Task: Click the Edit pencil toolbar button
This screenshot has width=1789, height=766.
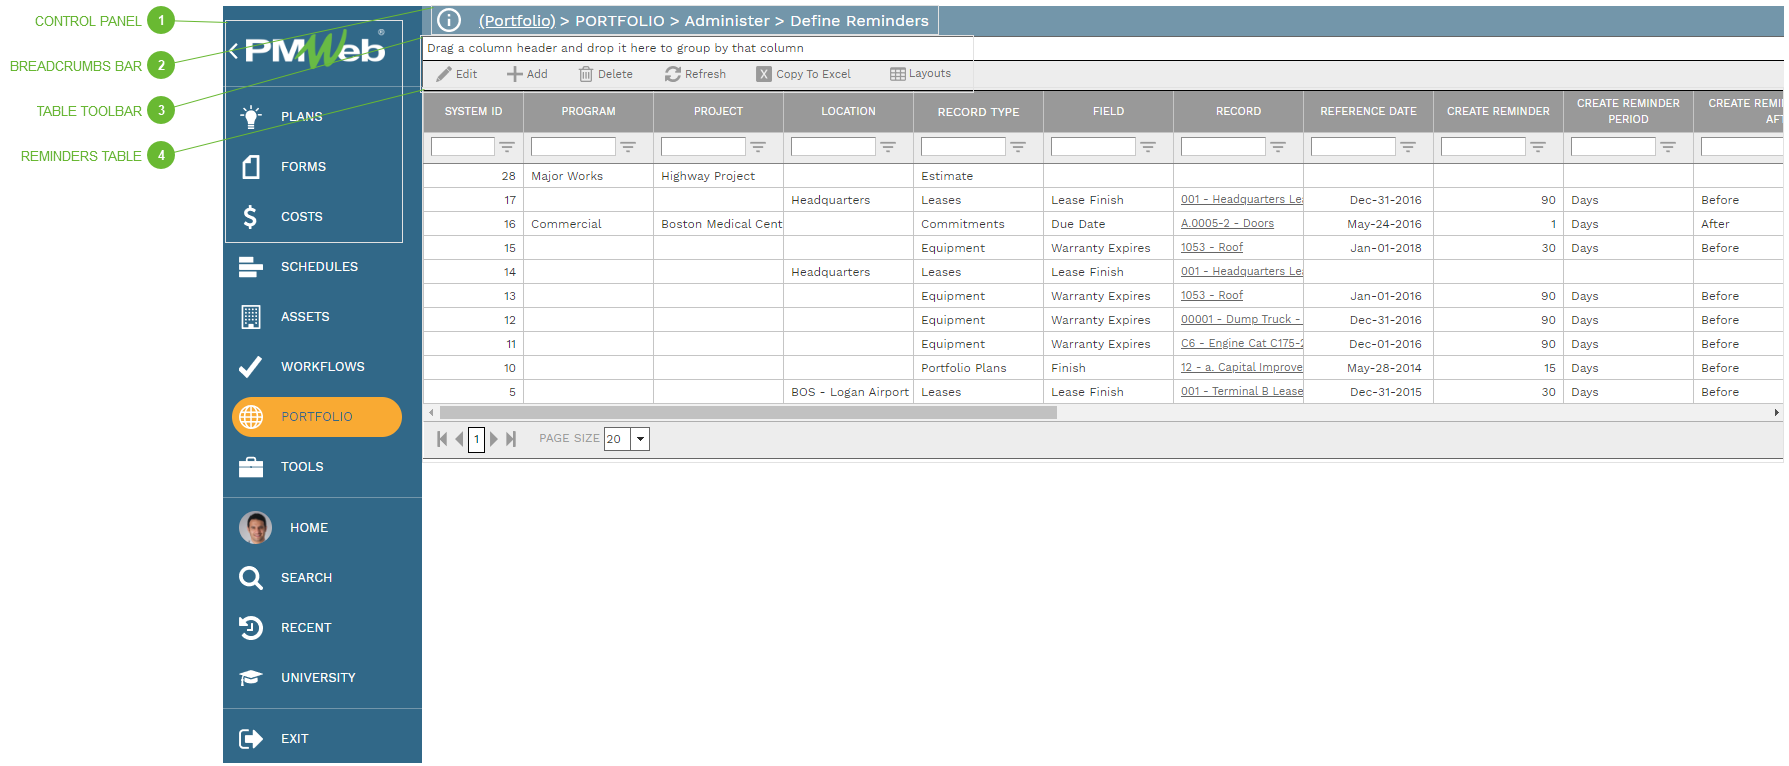Action: [456, 74]
